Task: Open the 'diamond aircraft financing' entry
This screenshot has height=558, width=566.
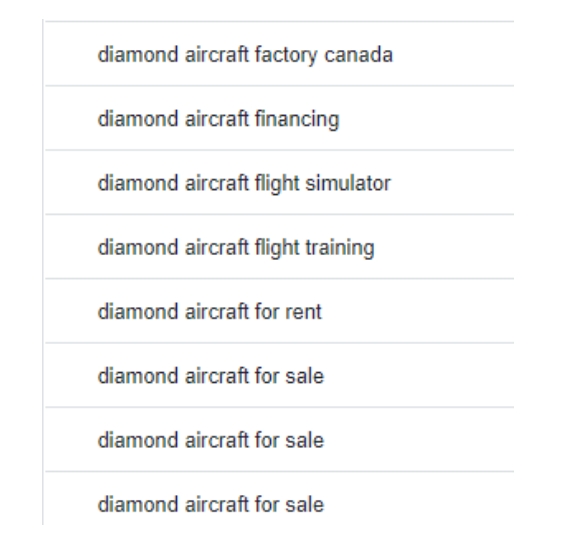Action: (279, 118)
